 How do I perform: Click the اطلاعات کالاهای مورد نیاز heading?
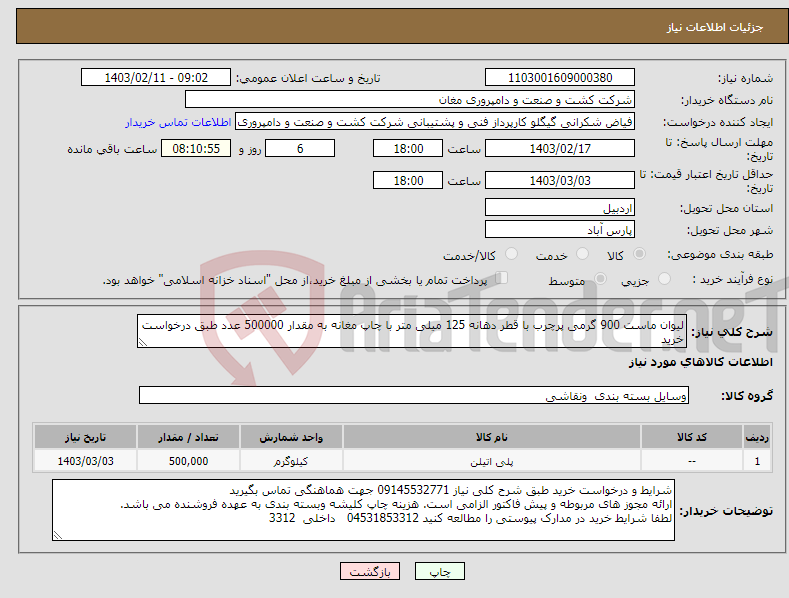700,362
